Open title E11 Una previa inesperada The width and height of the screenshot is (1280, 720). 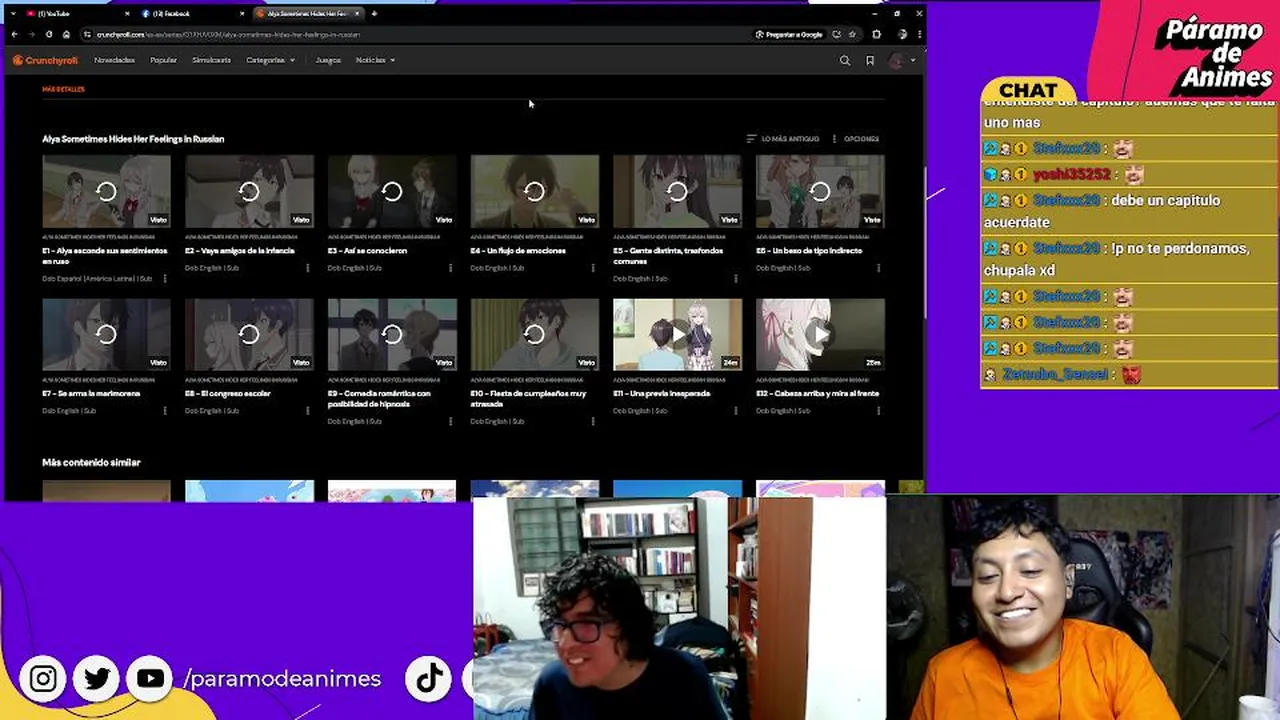click(x=662, y=394)
